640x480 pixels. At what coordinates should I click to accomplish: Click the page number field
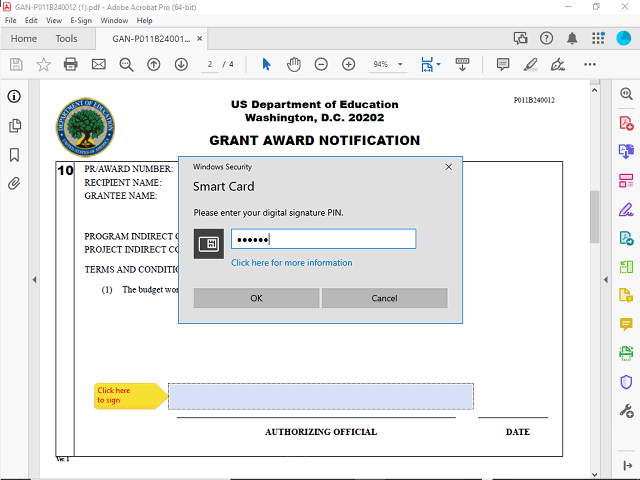click(210, 64)
